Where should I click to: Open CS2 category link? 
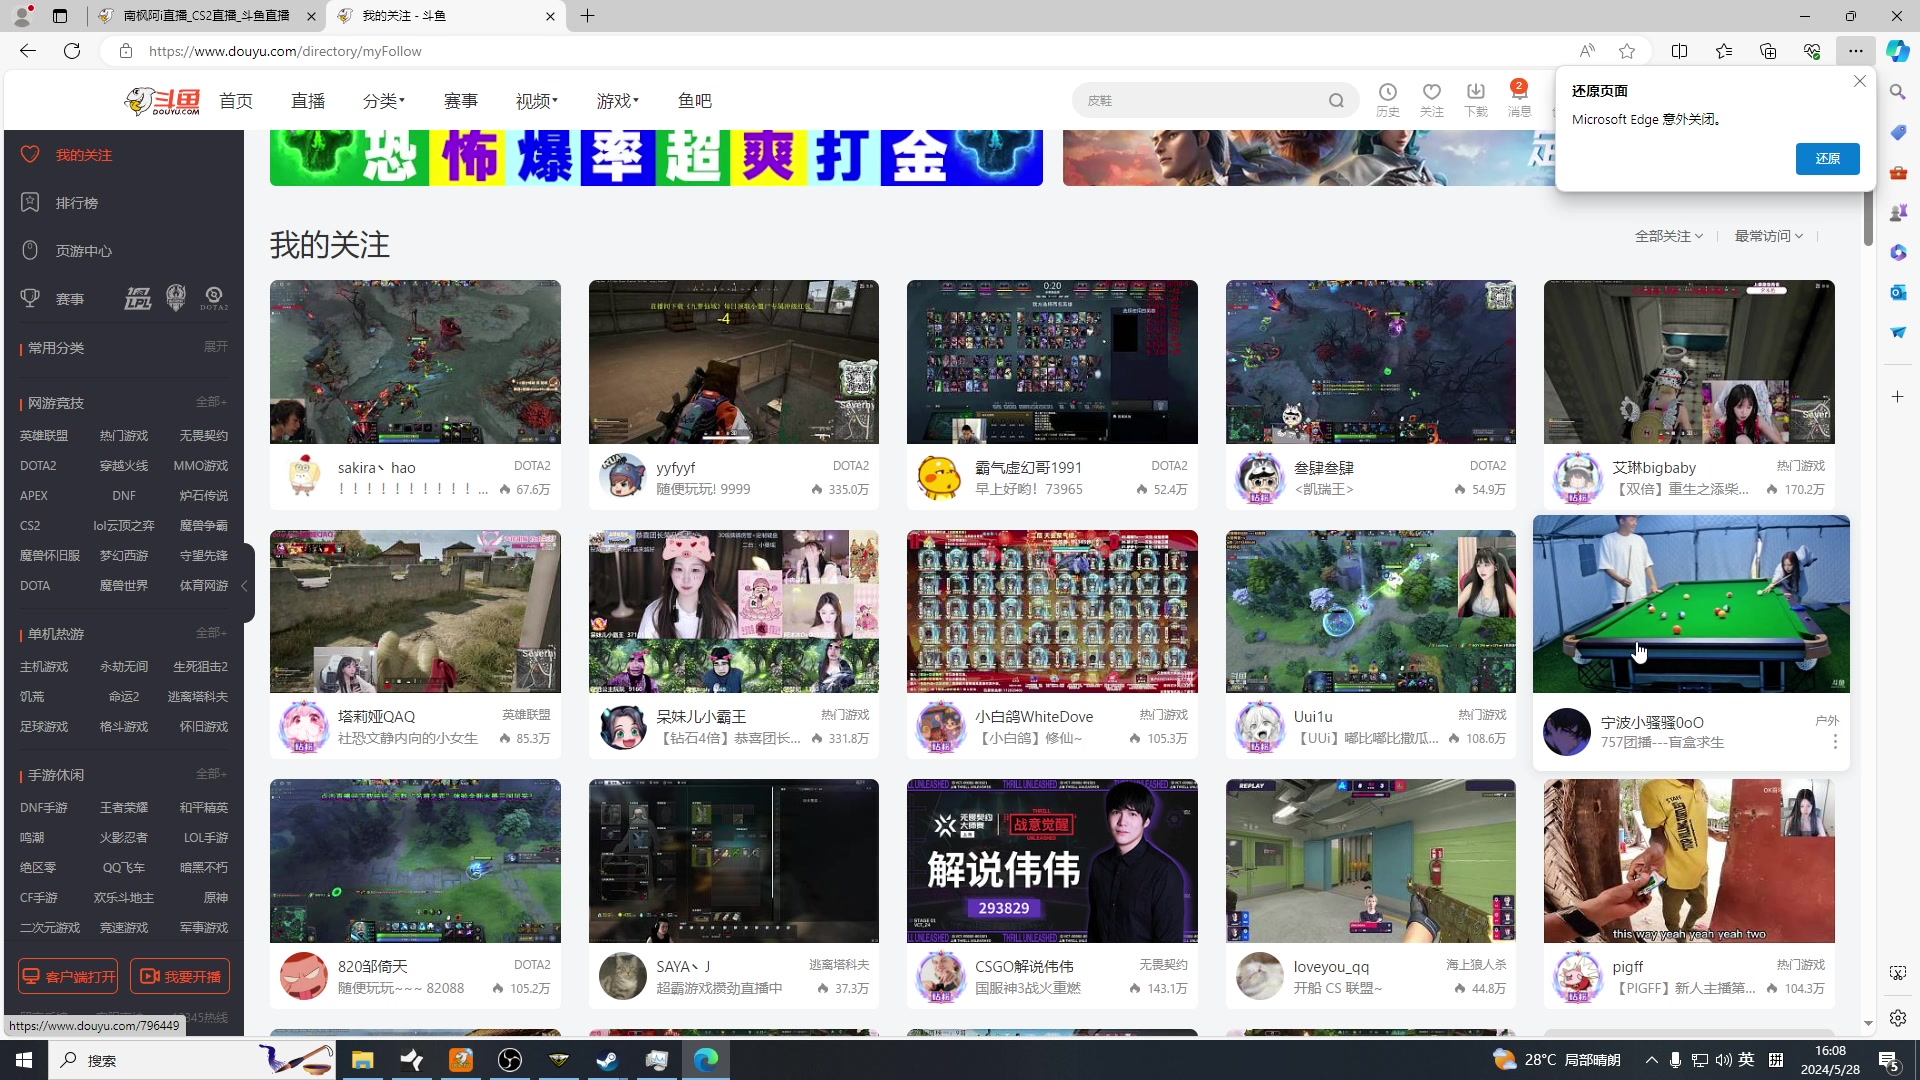30,526
